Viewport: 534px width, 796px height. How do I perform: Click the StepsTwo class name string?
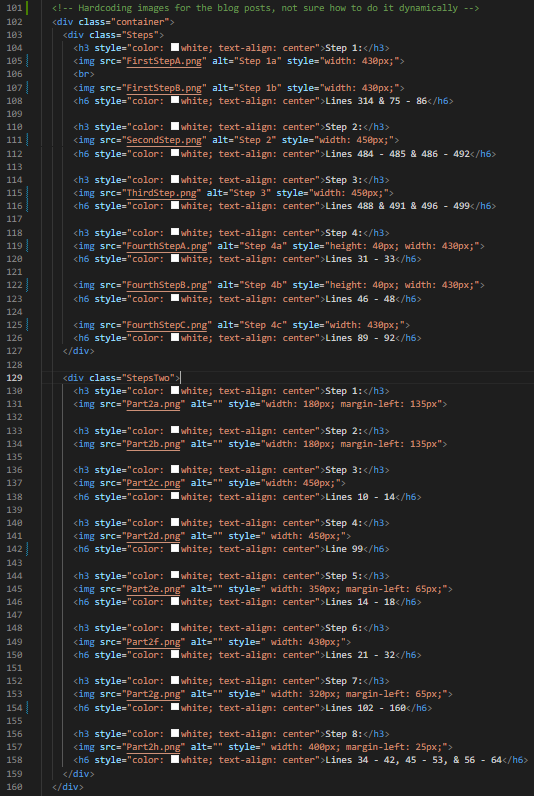click(x=148, y=378)
